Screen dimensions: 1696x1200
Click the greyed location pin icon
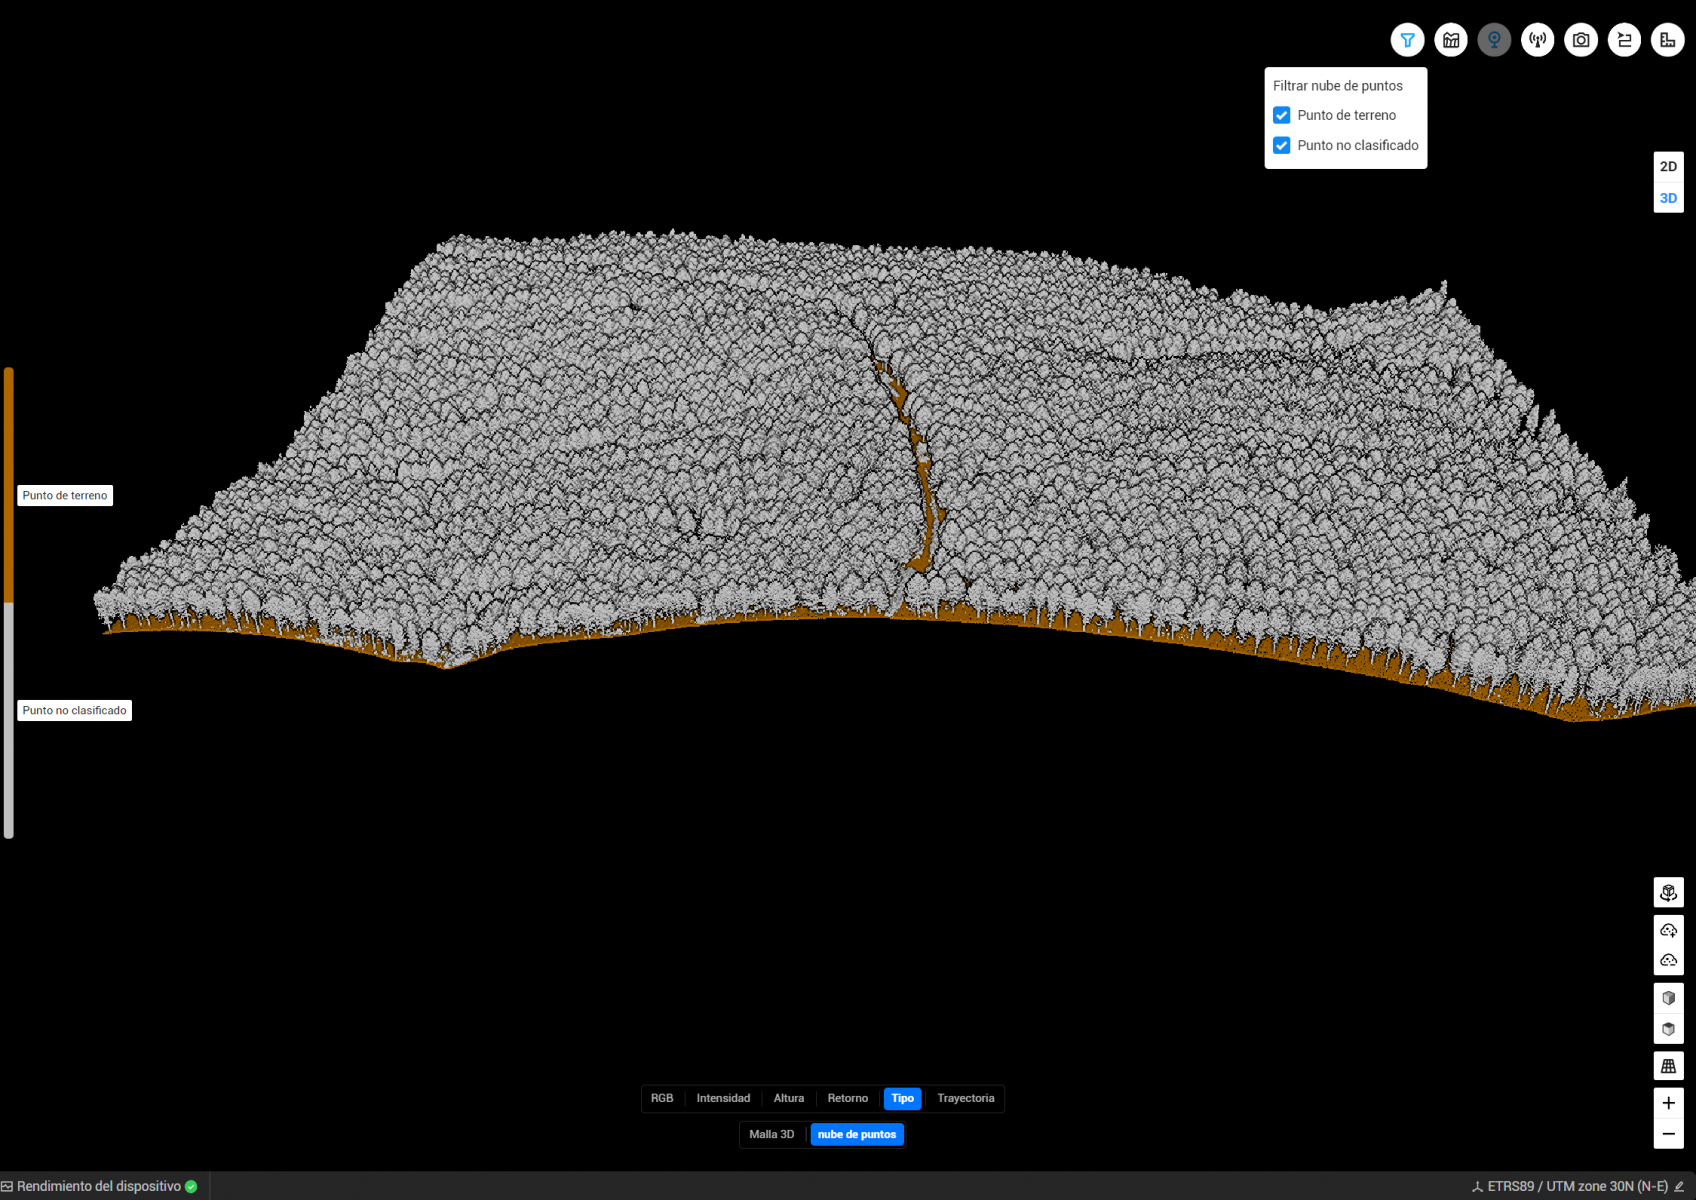pos(1494,40)
